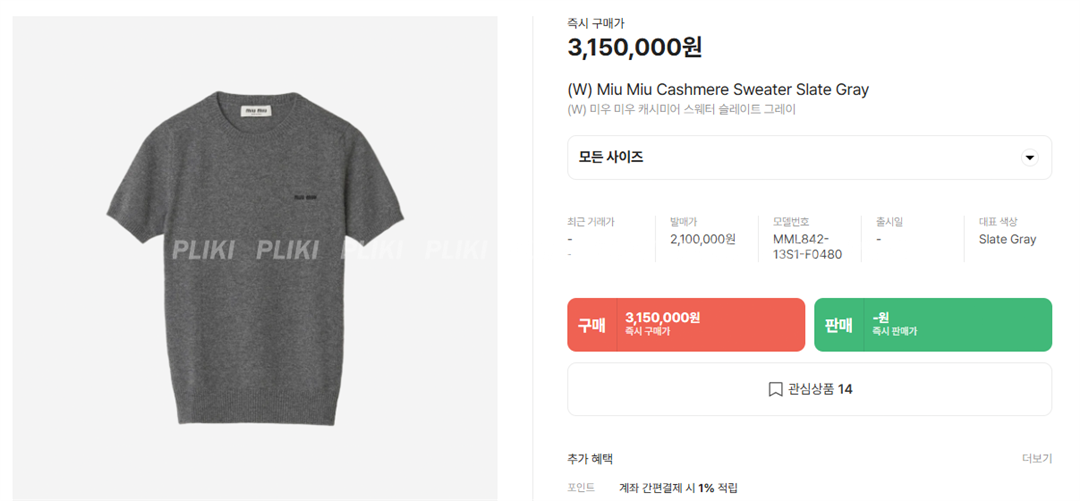Click the 추가 혜택 section heading
This screenshot has height=501, width=1080.
[x=590, y=458]
